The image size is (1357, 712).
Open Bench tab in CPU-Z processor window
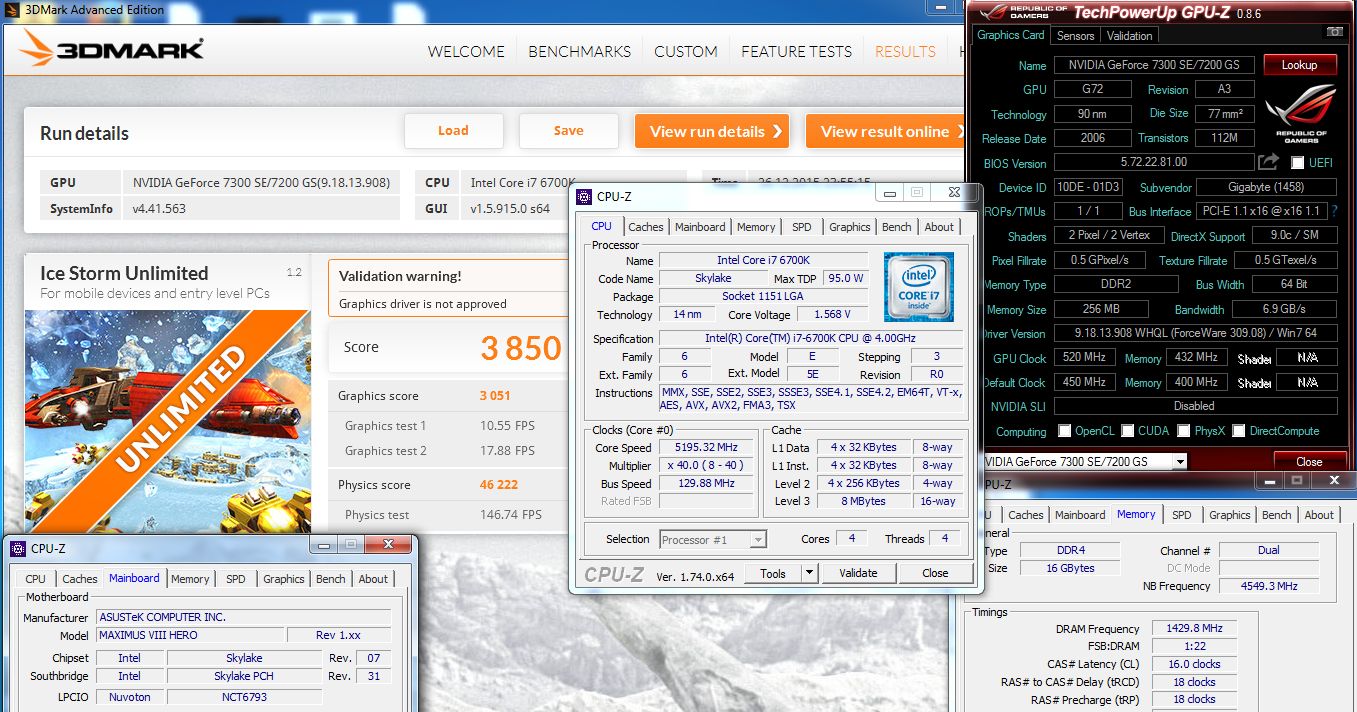pos(896,227)
